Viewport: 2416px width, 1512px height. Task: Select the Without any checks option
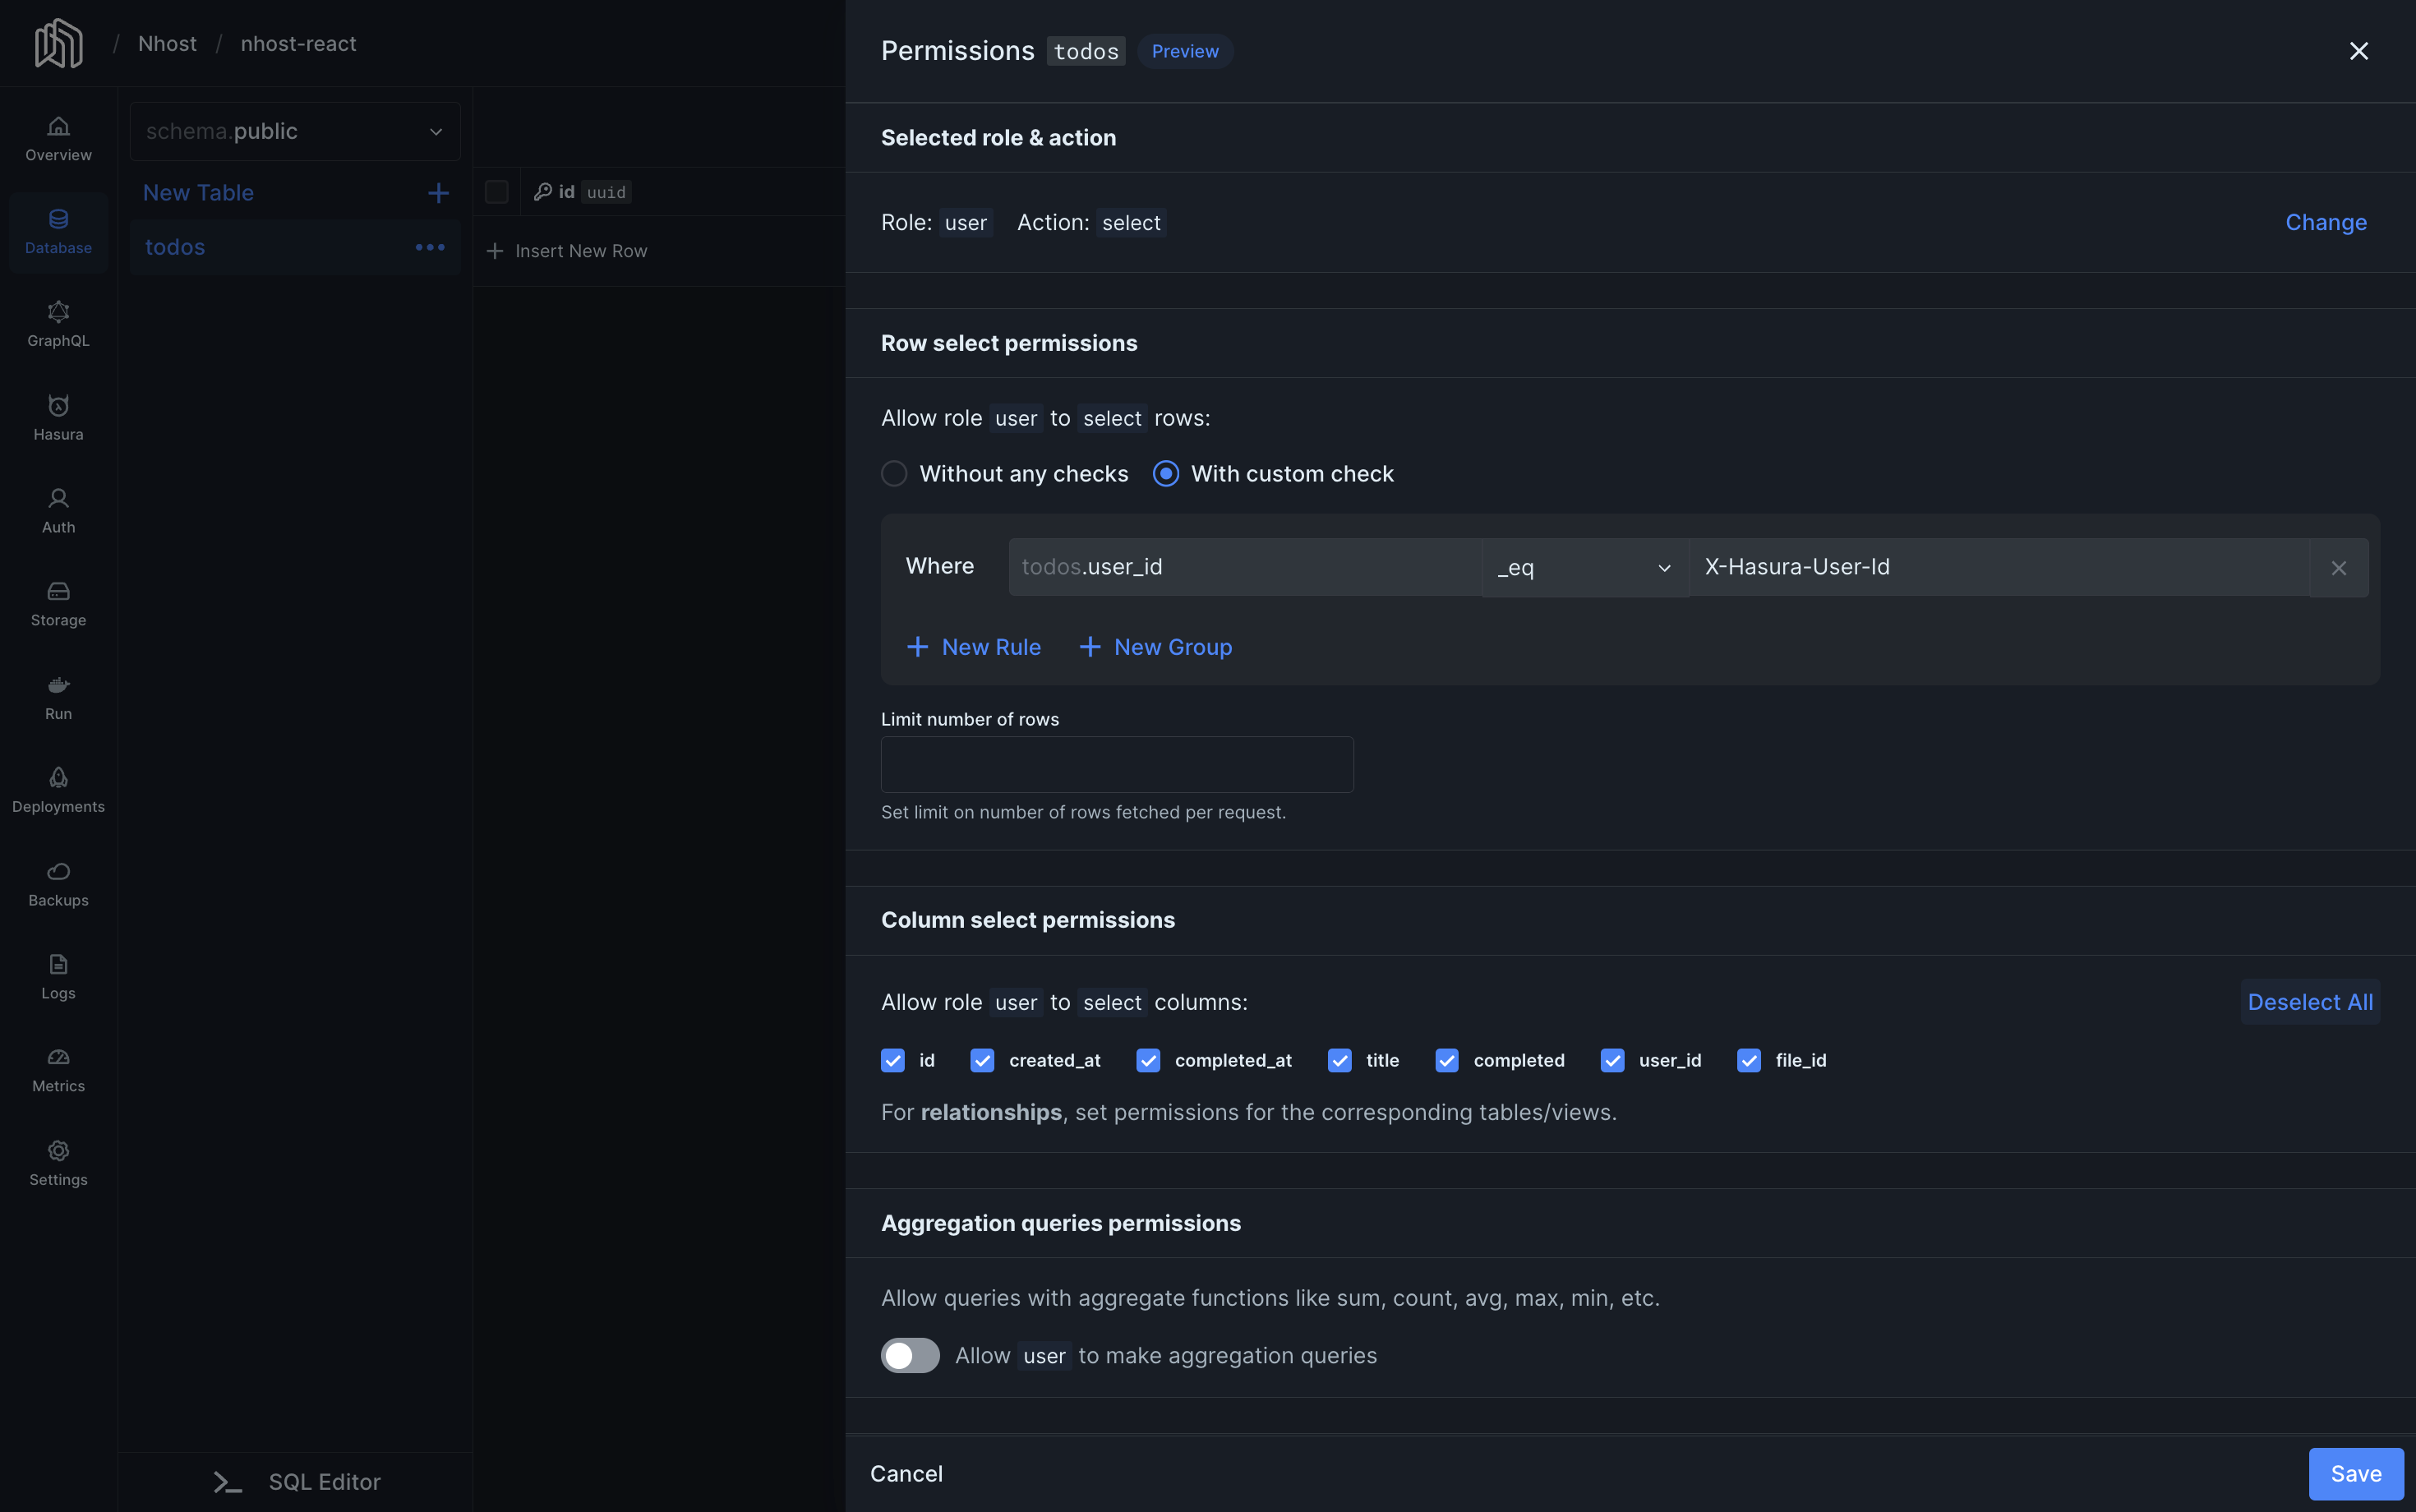tap(893, 473)
